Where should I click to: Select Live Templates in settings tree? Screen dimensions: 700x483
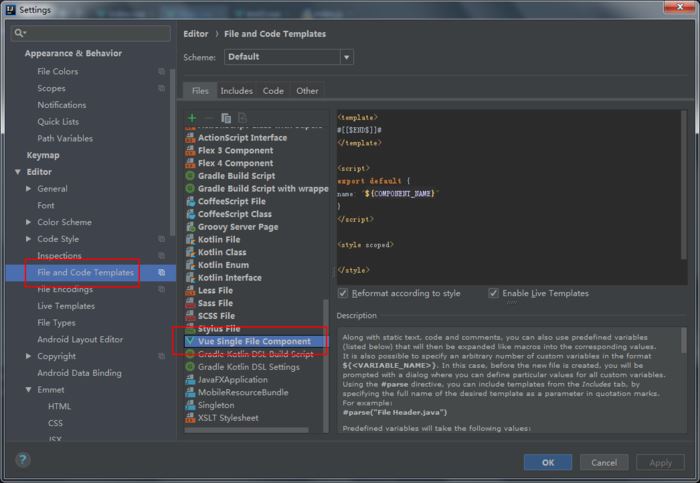(66, 306)
